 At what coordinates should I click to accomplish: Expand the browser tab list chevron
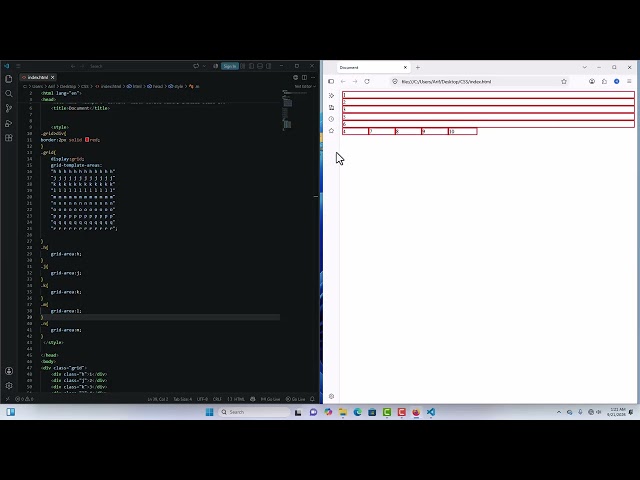coord(584,67)
